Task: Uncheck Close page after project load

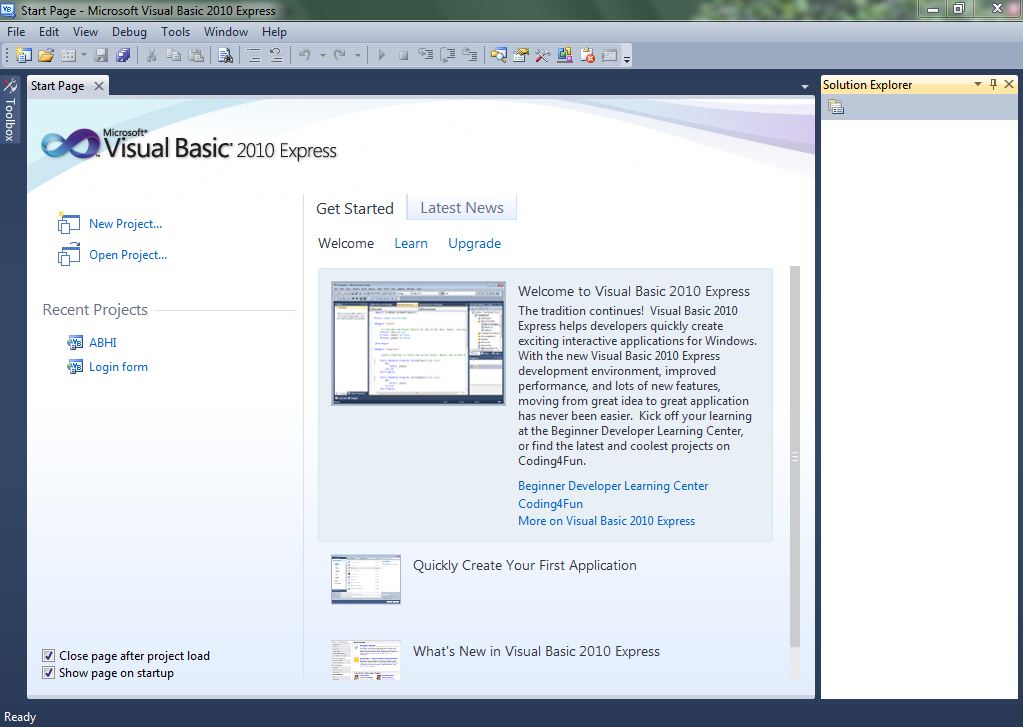Action: (48, 655)
